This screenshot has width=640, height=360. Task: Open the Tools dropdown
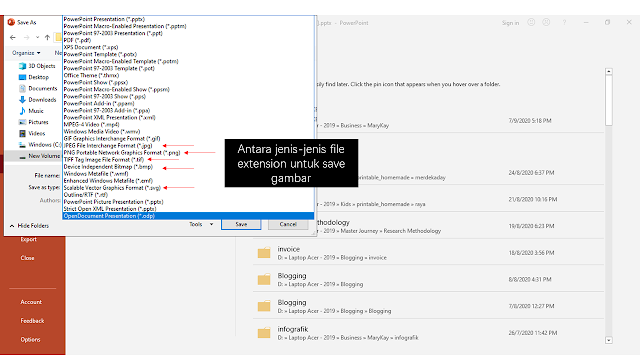(x=201, y=224)
